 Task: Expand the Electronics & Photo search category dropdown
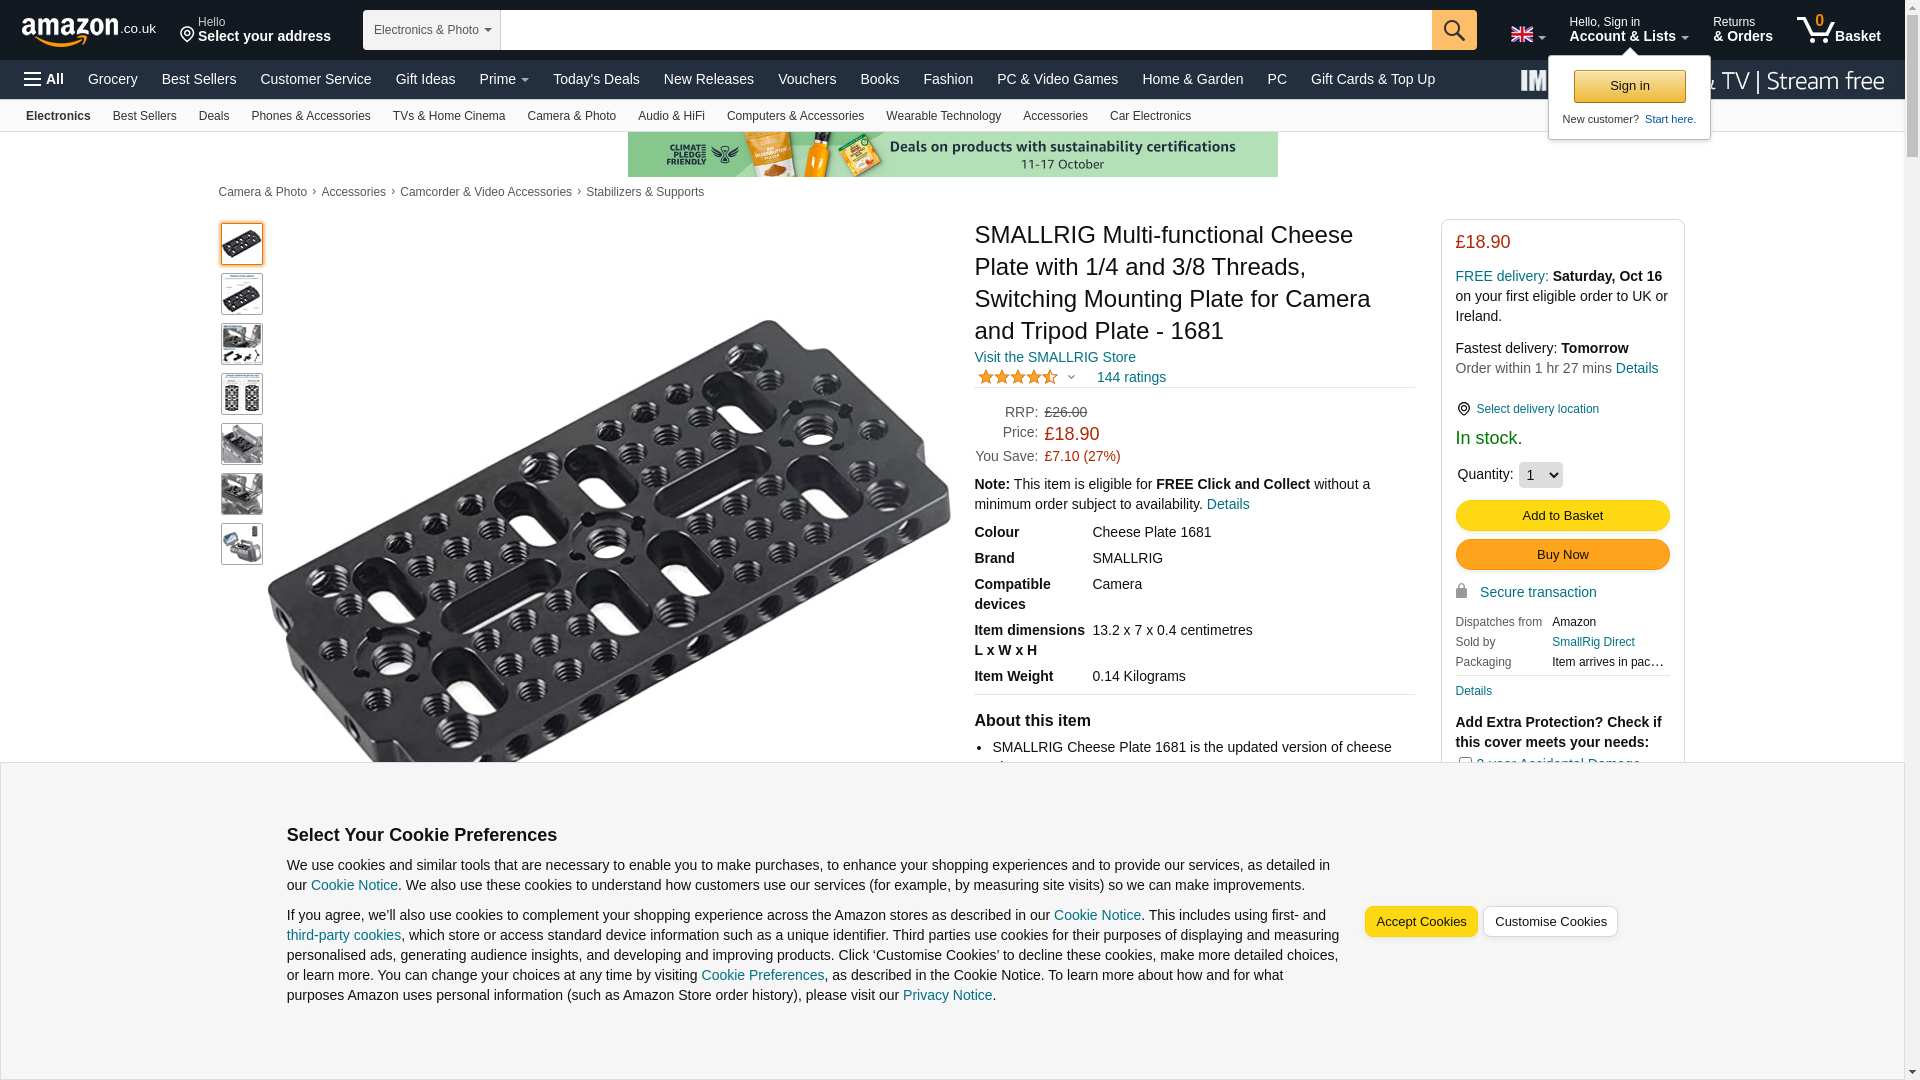coord(432,30)
